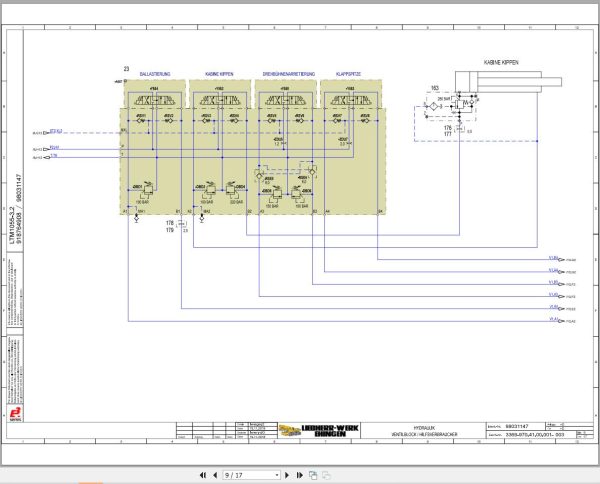Select the DREHBÜHNENARRETIERUNG heading

click(289, 74)
